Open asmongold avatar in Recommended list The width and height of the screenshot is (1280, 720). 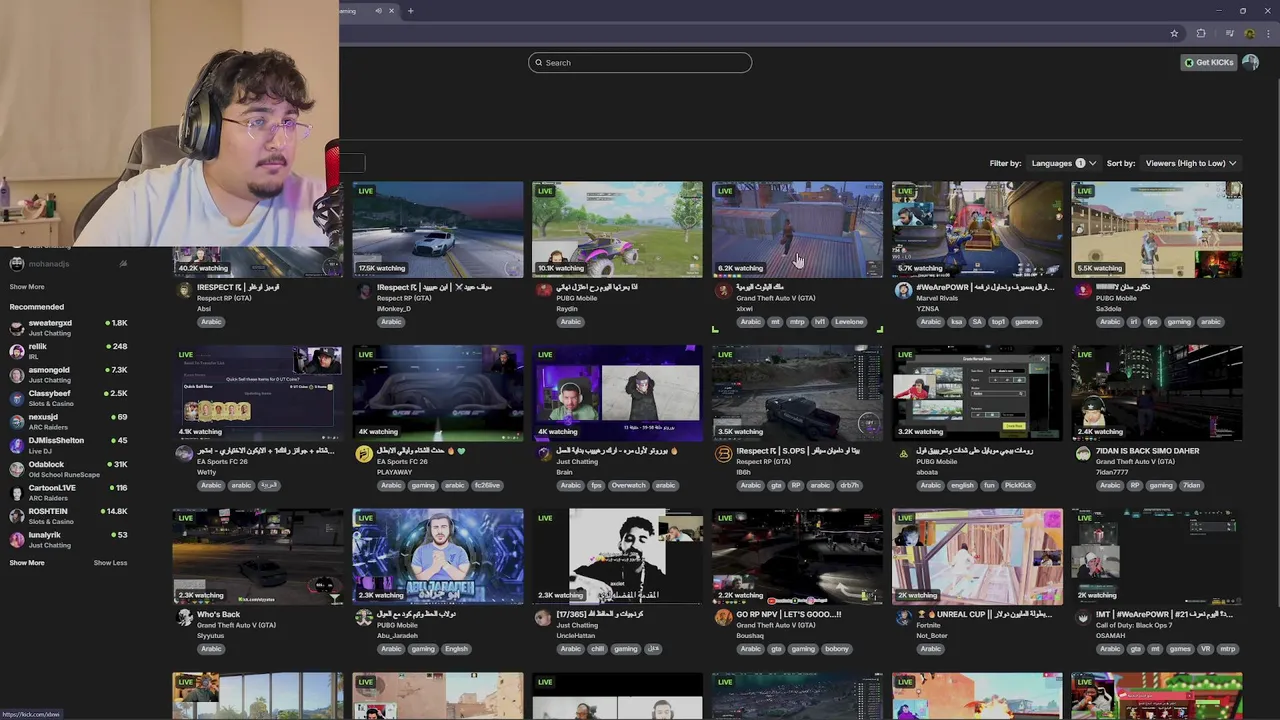tap(16, 375)
